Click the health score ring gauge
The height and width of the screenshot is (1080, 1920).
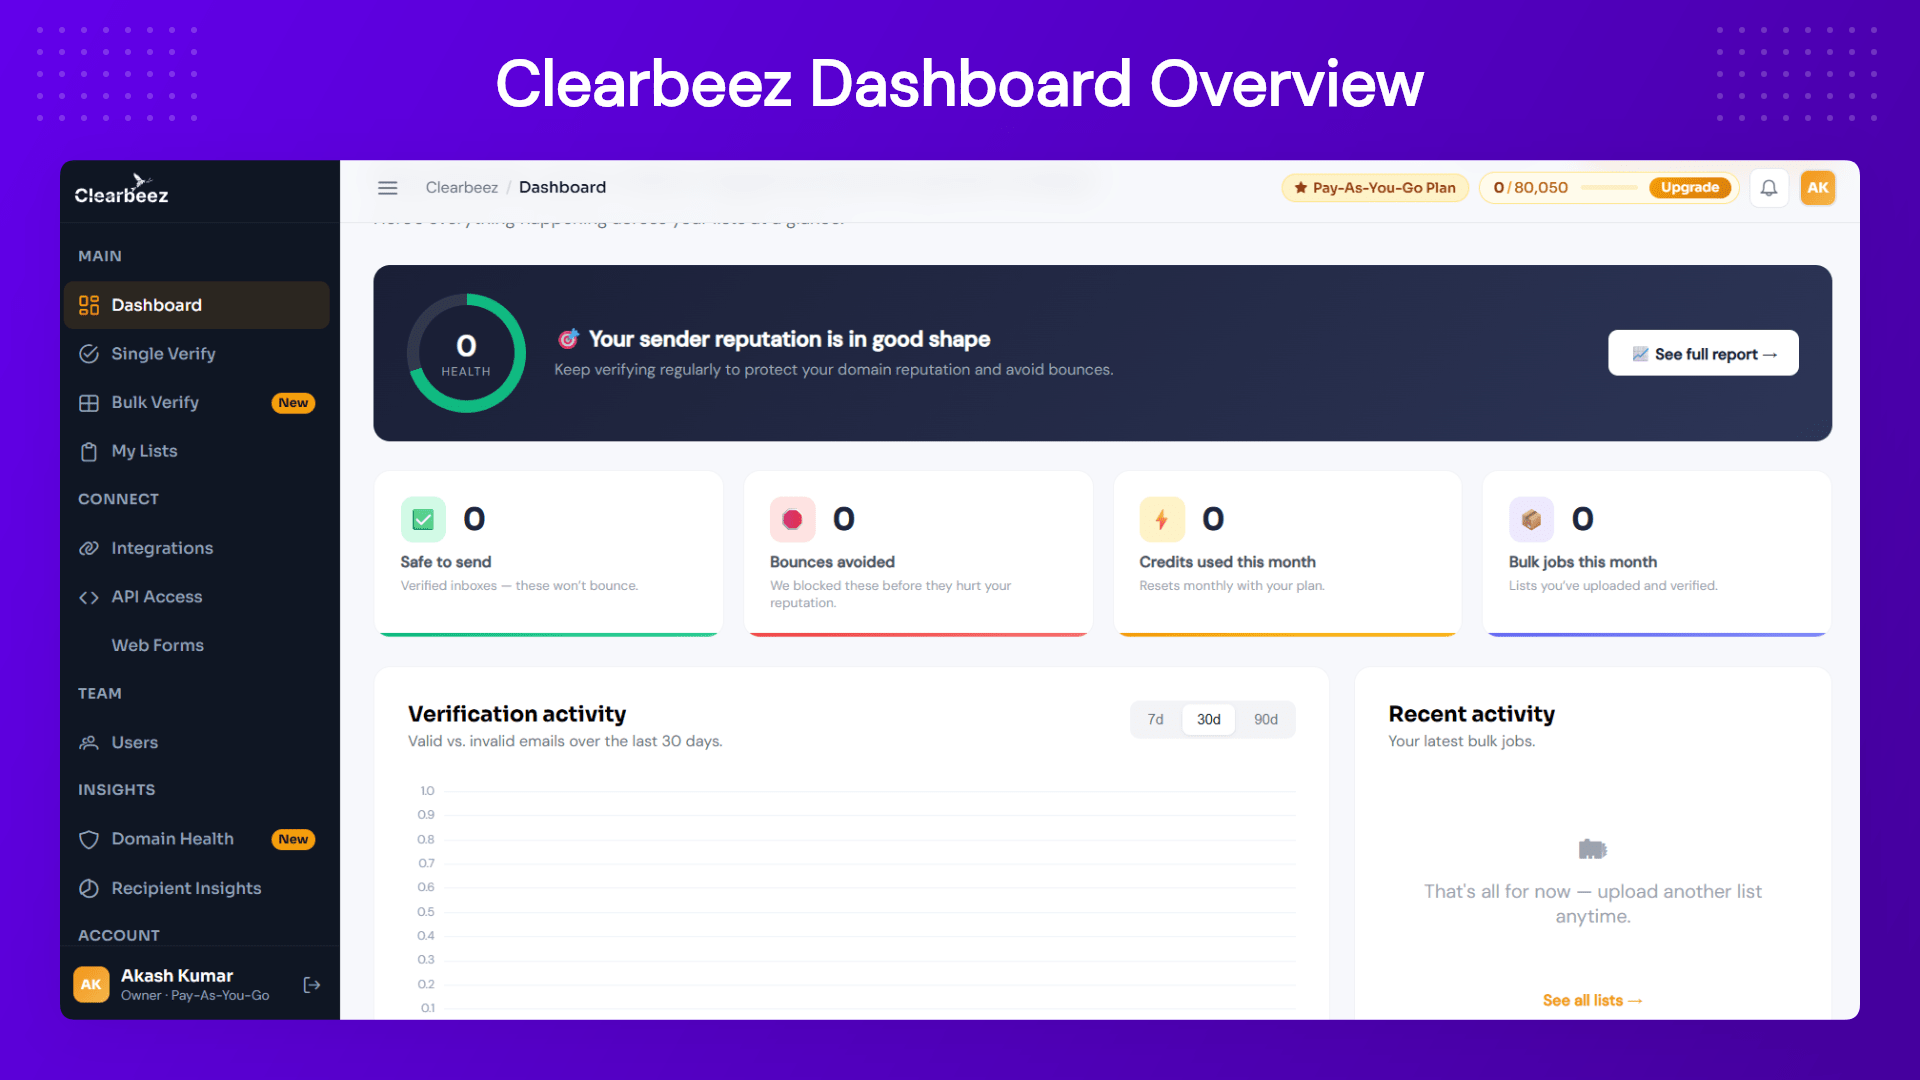(x=466, y=353)
